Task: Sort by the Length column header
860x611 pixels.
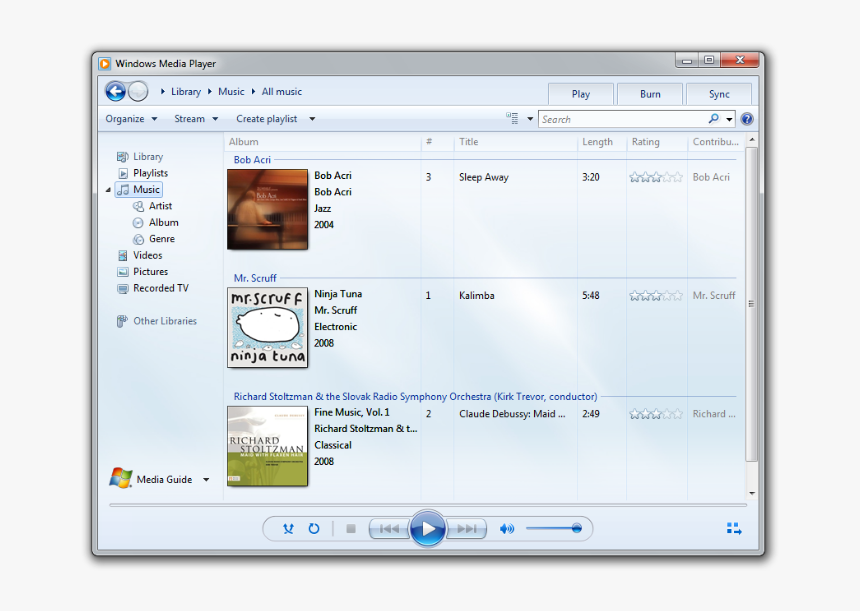Action: 602,142
